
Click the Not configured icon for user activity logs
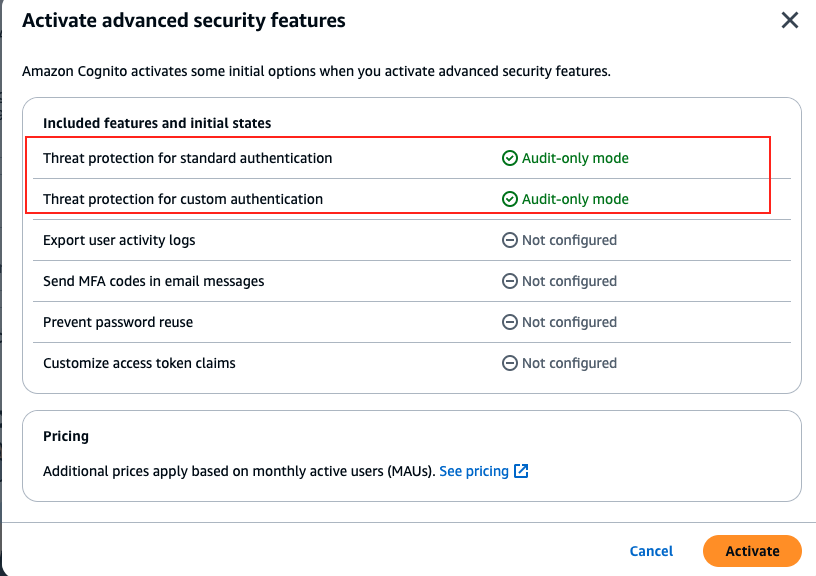click(510, 240)
